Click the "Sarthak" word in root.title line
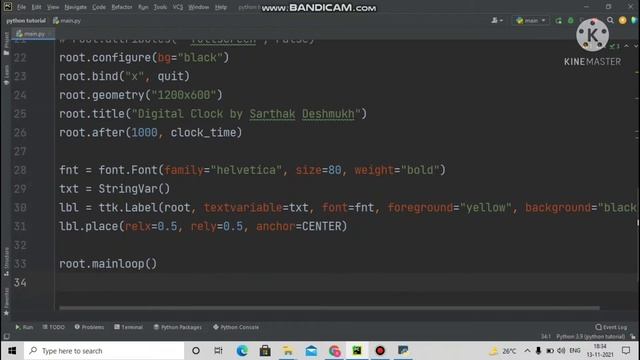Viewport: 640px width, 360px height. 272,113
